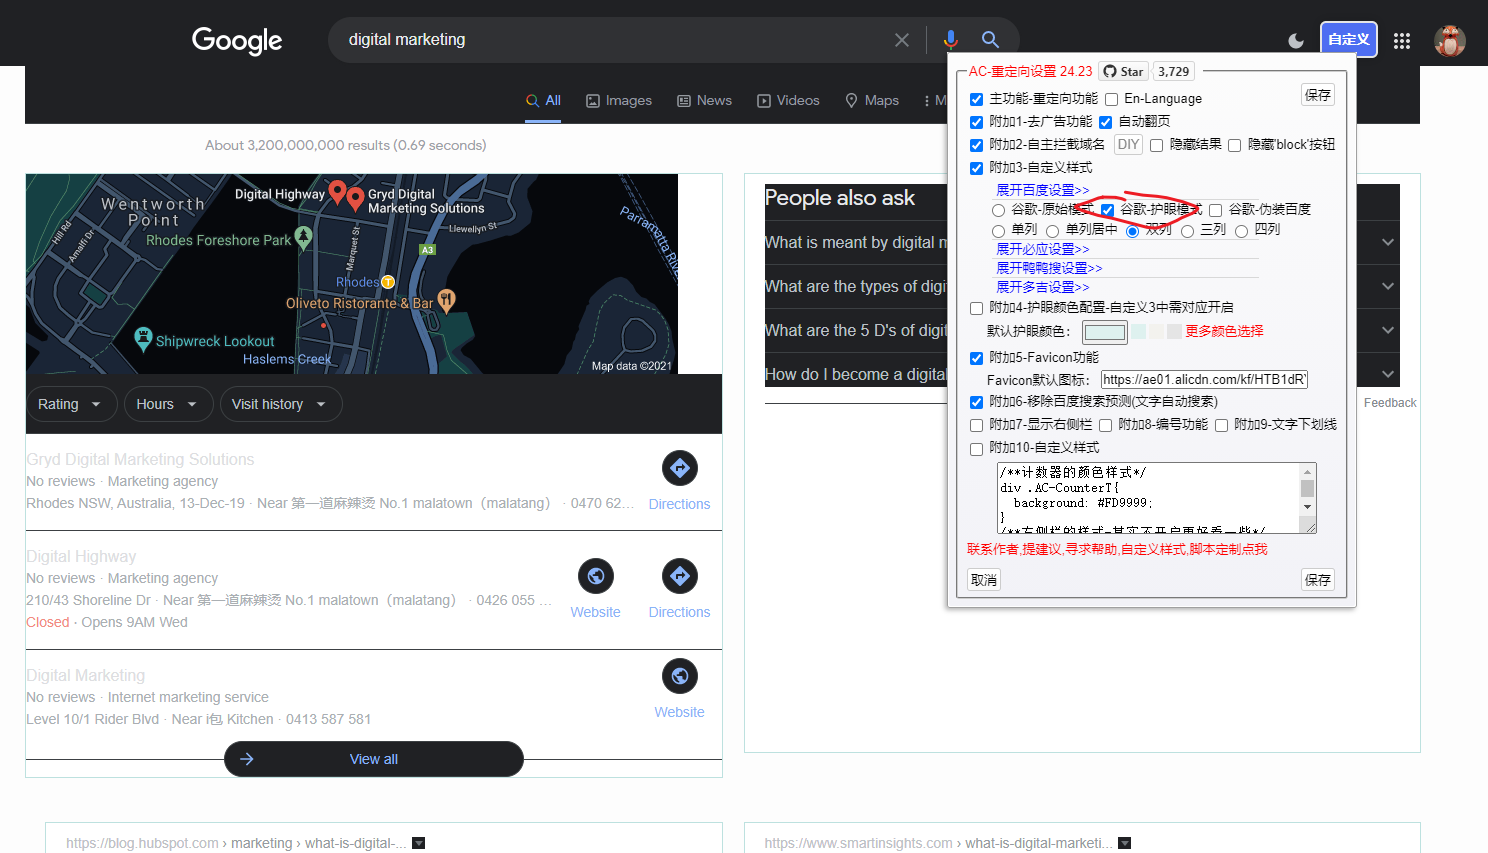The width and height of the screenshot is (1488, 853).
Task: Click the Favicon default URL input field
Action: [1204, 379]
